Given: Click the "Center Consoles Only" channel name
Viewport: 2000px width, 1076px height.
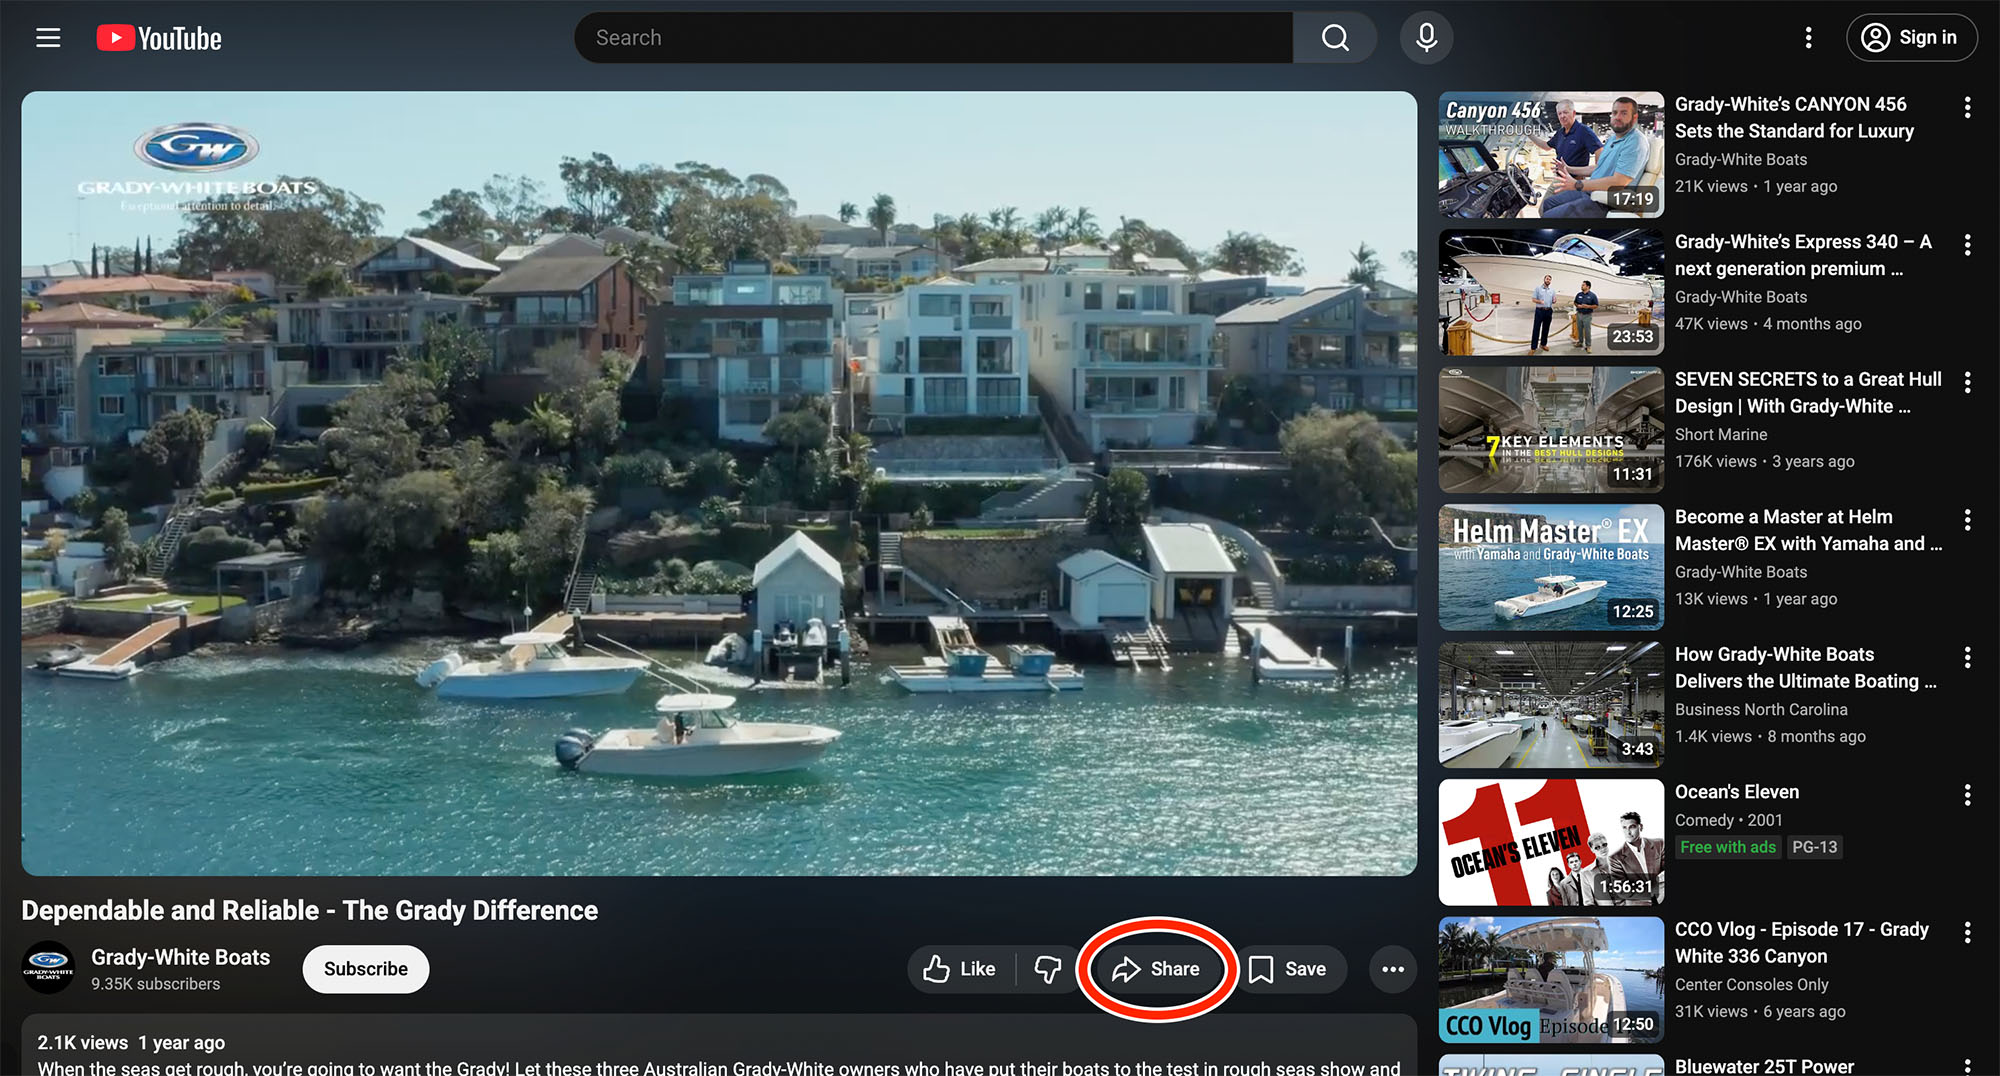Looking at the screenshot, I should coord(1751,984).
